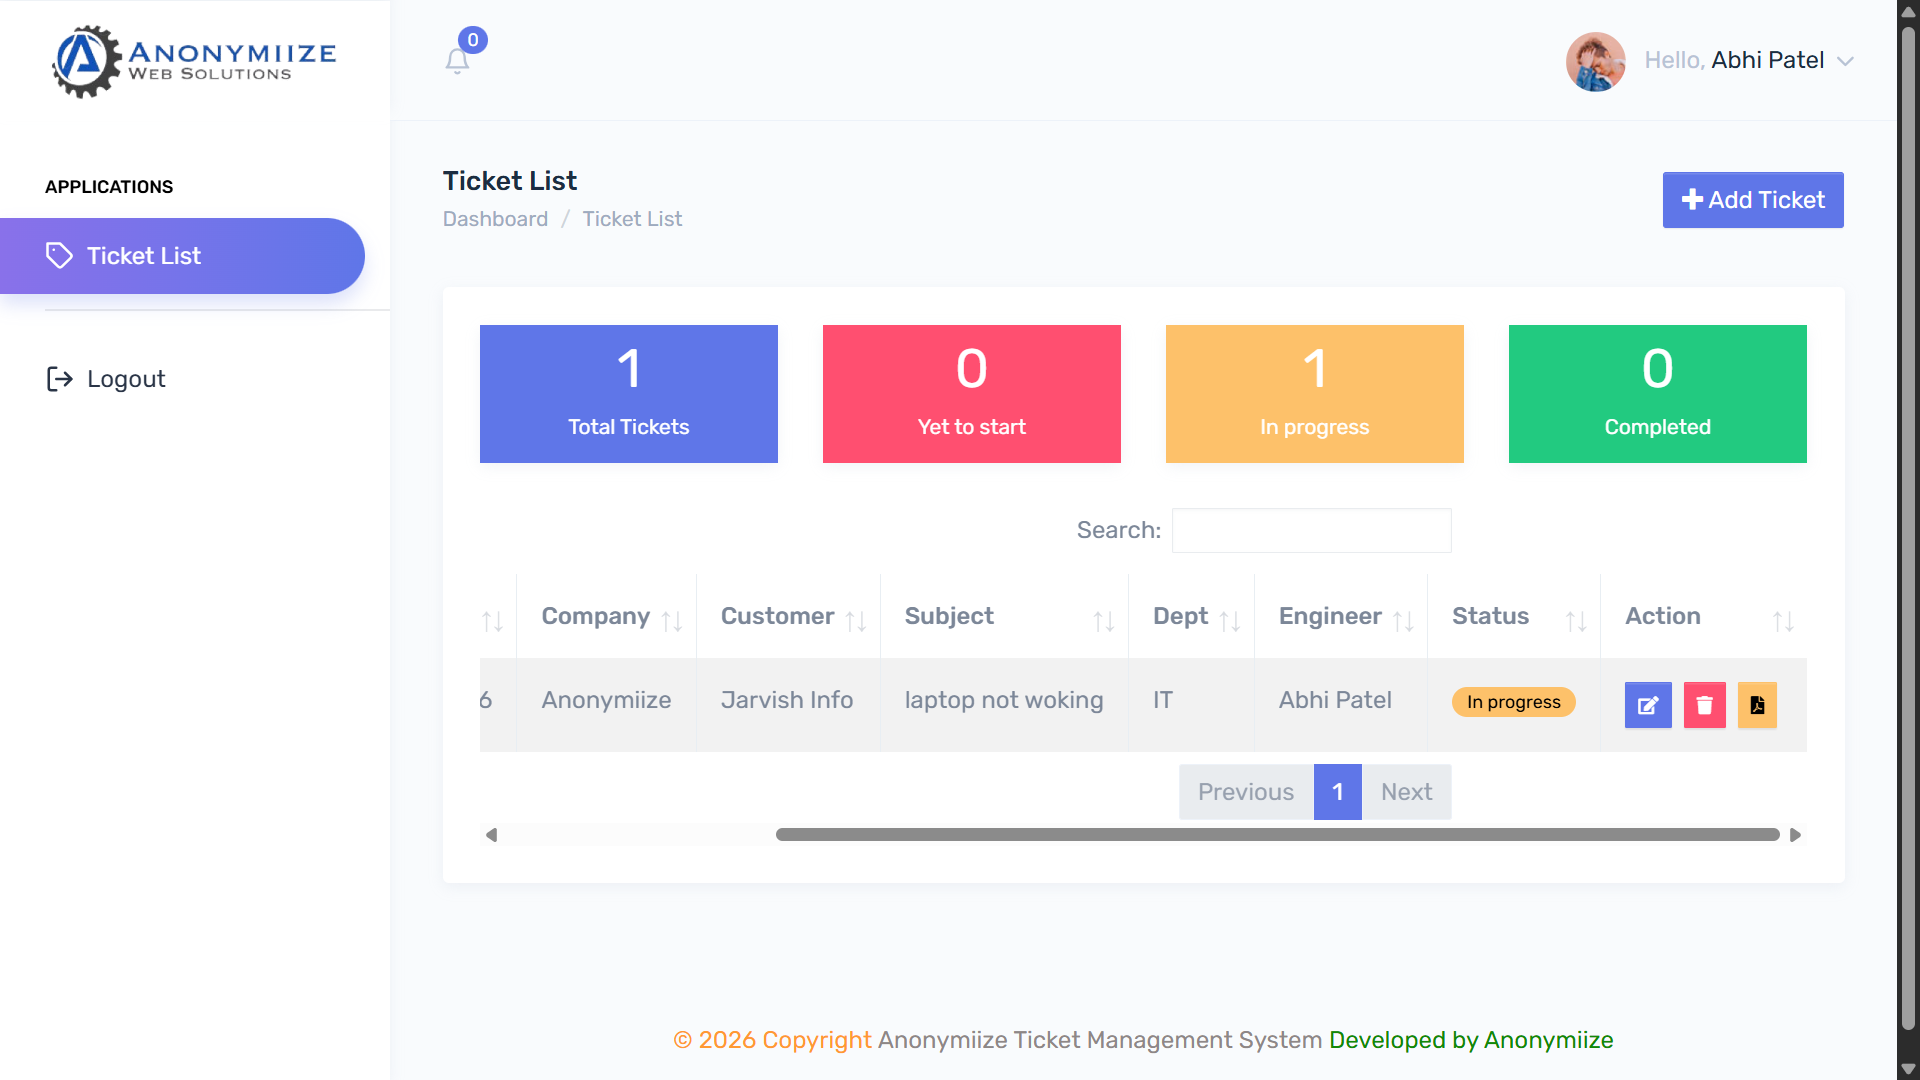This screenshot has width=1920, height=1080.
Task: Select page 1 in pagination
Action: [x=1337, y=792]
